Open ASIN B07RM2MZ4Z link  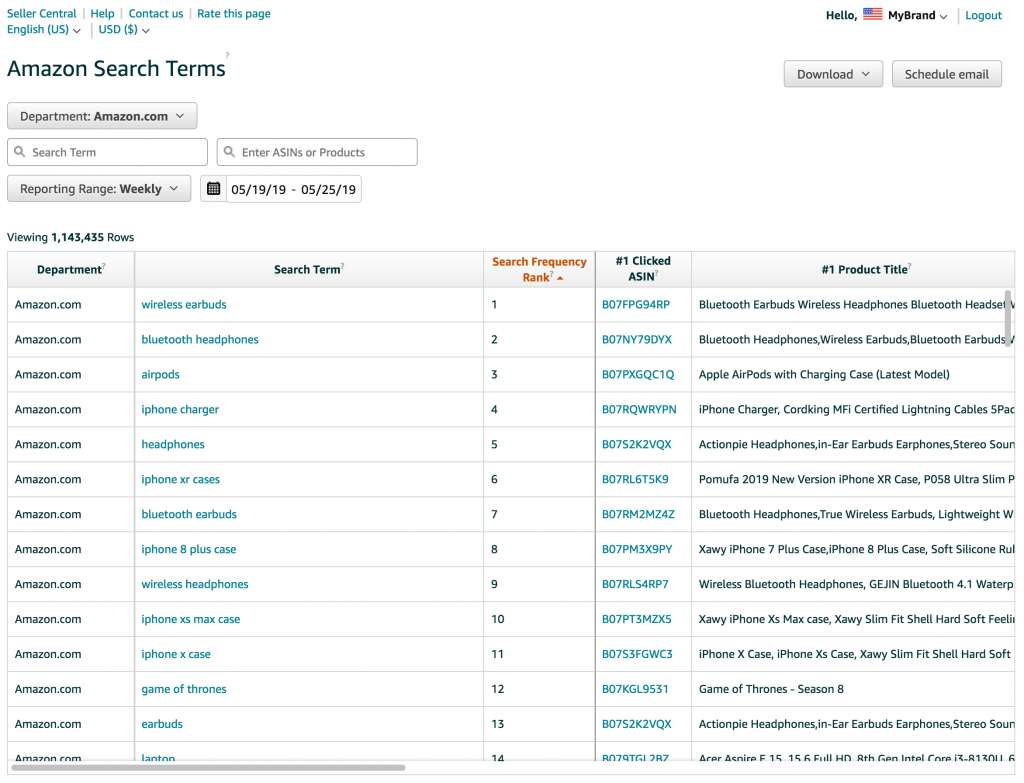638,514
